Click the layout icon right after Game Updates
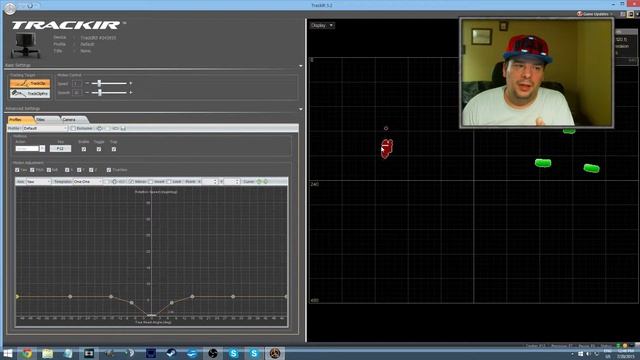 pos(622,14)
